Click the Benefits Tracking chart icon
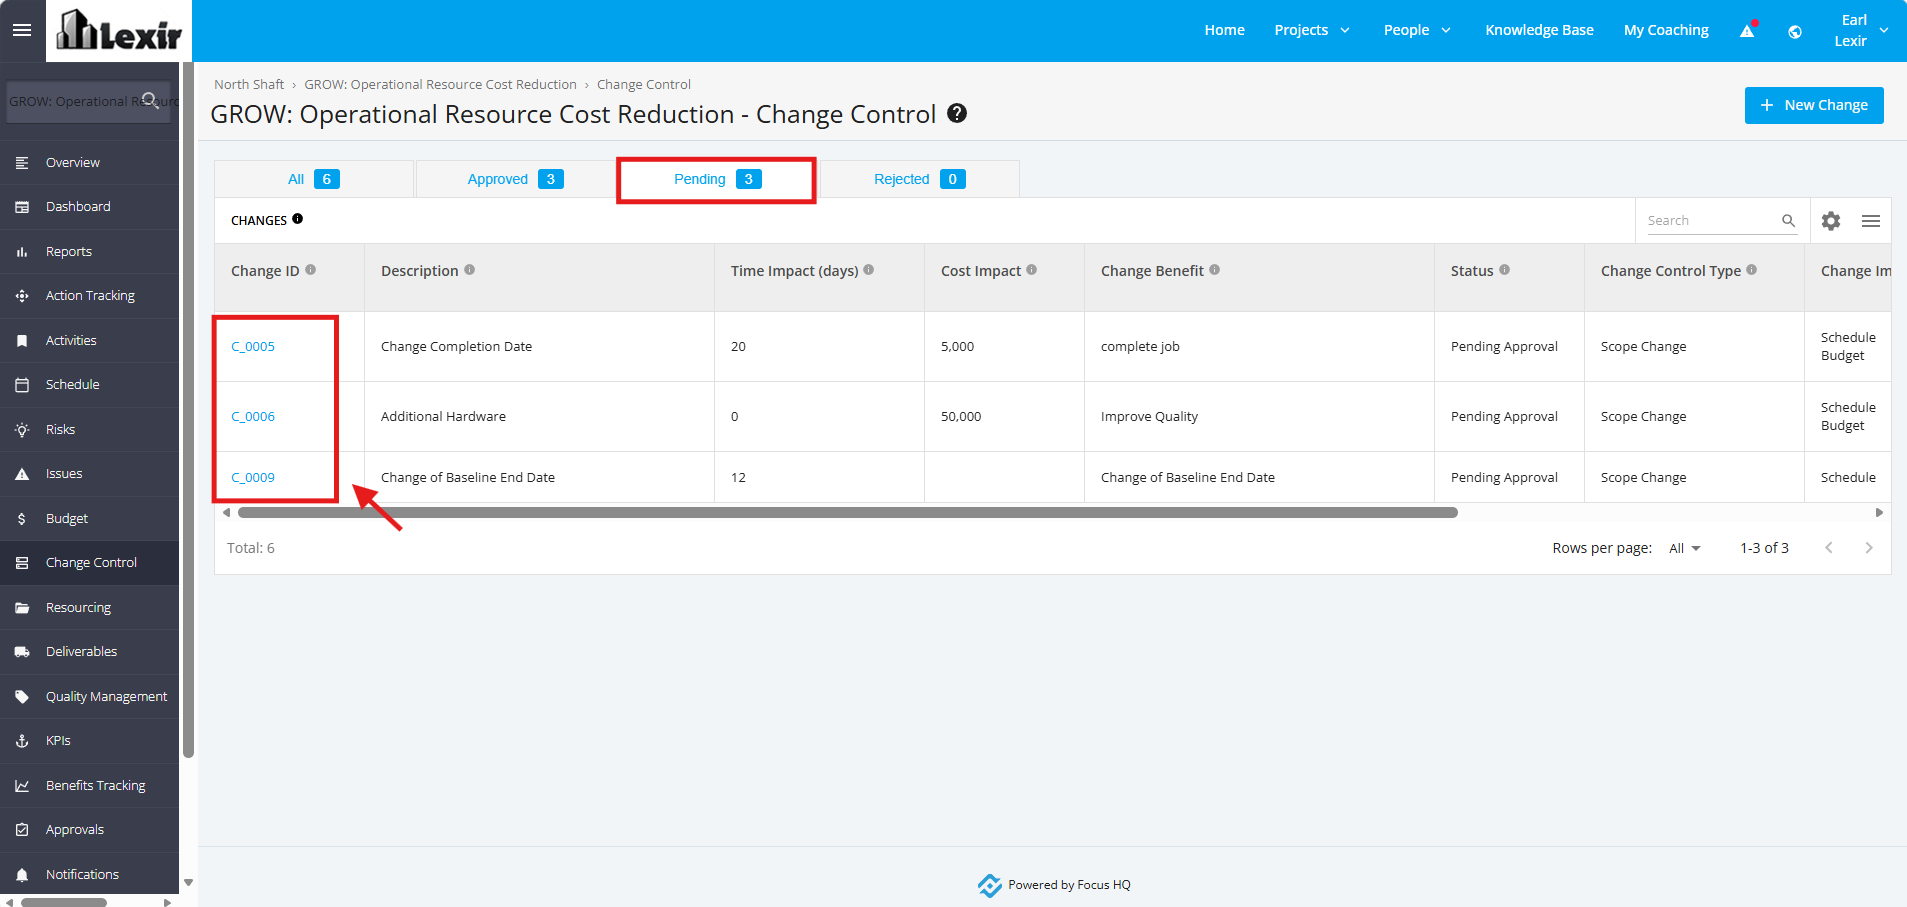The height and width of the screenshot is (907, 1907). click(22, 786)
